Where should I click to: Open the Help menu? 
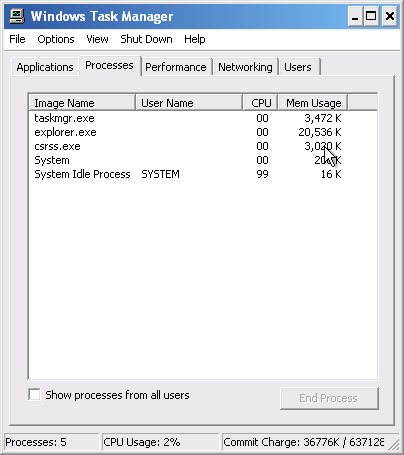coord(195,39)
